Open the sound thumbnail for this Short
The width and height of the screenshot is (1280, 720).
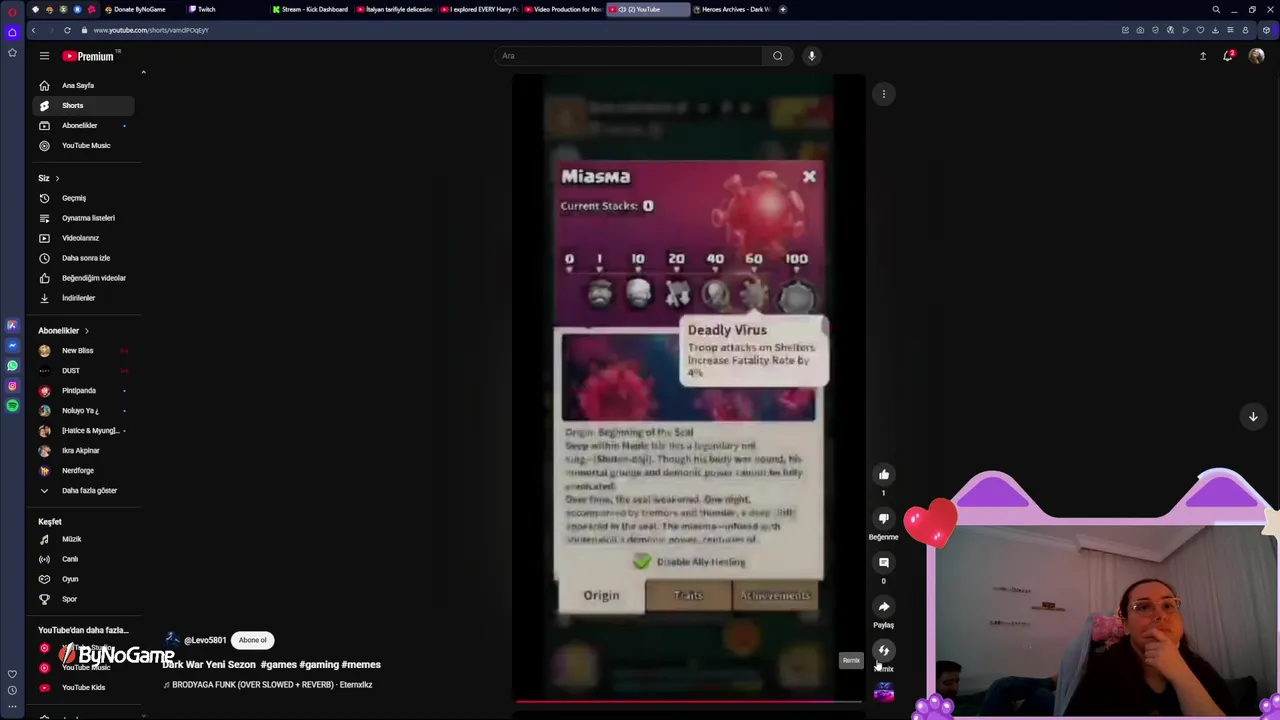pyautogui.click(x=884, y=692)
